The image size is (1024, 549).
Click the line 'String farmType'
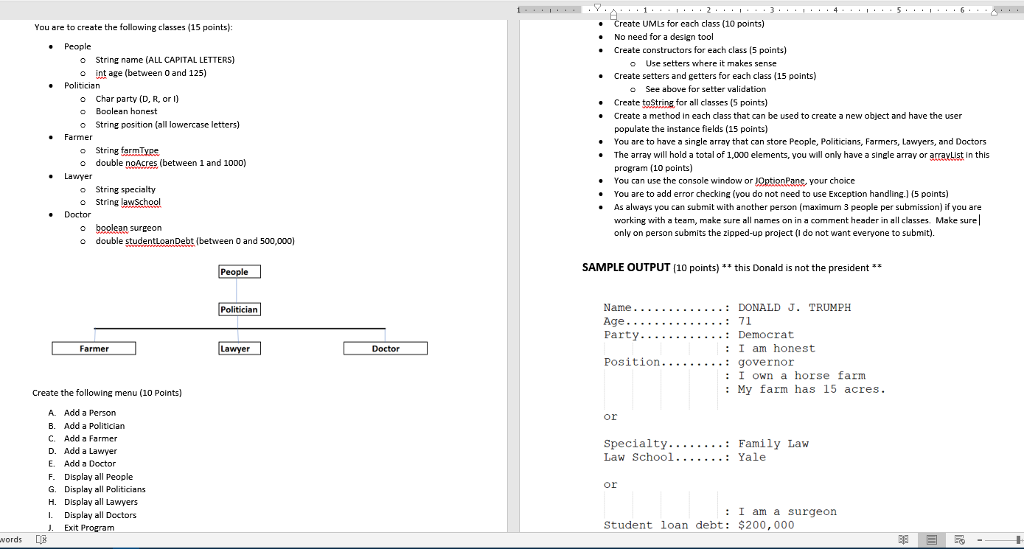tap(127, 150)
